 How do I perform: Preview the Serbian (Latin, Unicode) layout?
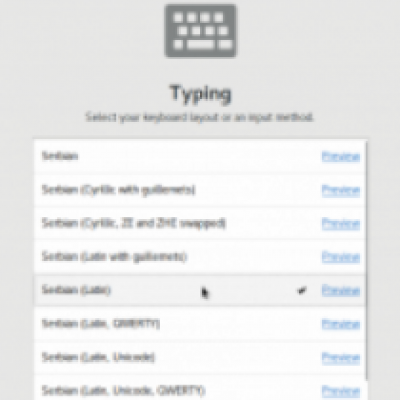click(x=341, y=357)
